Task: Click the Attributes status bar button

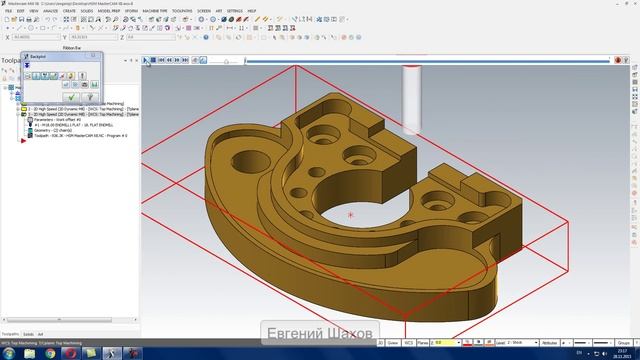Action: pos(549,343)
